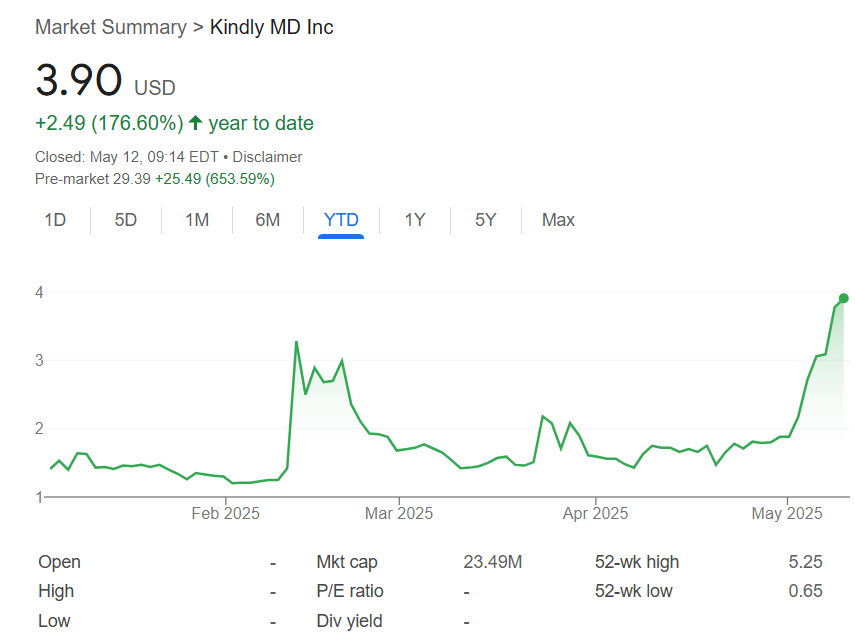
Task: Show the 1M price chart
Action: coord(197,220)
